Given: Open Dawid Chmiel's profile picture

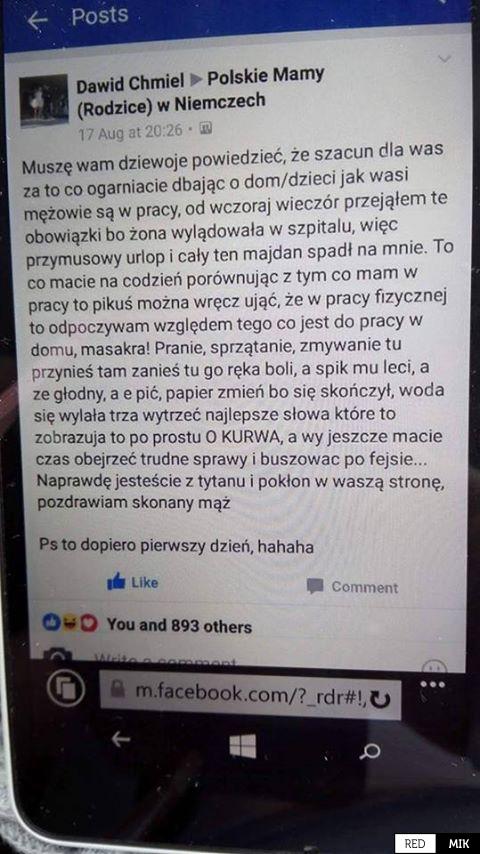Looking at the screenshot, I should [x=44, y=100].
